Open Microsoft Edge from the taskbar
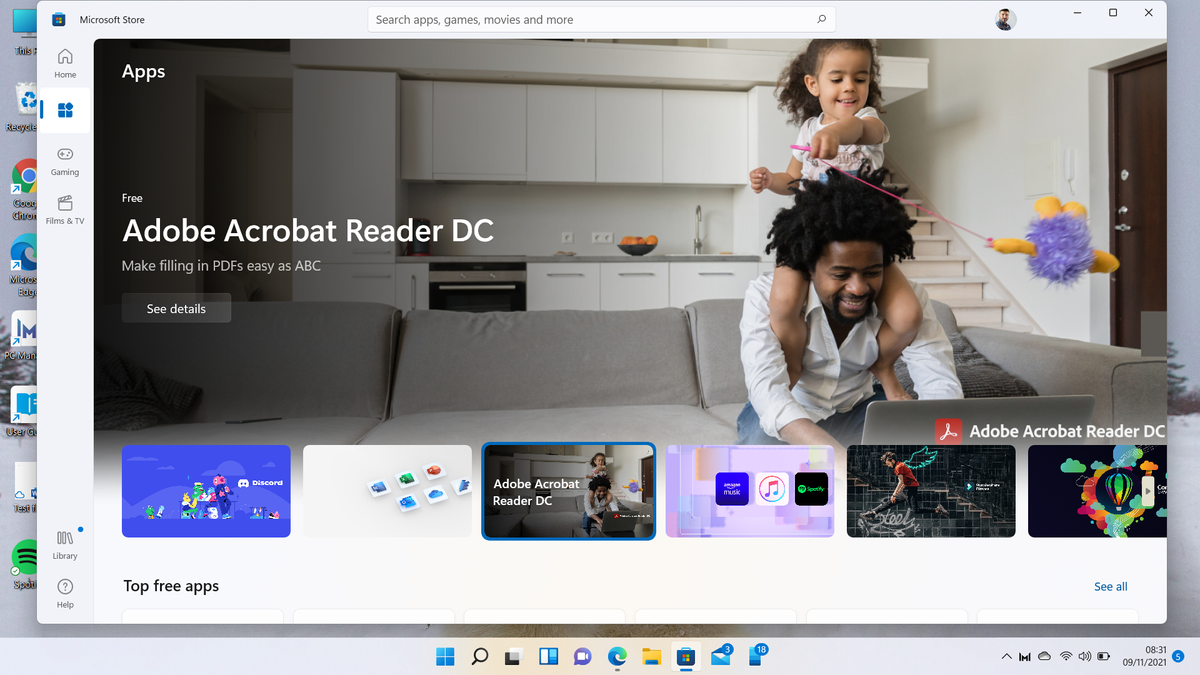Viewport: 1200px width, 675px height. coord(617,657)
